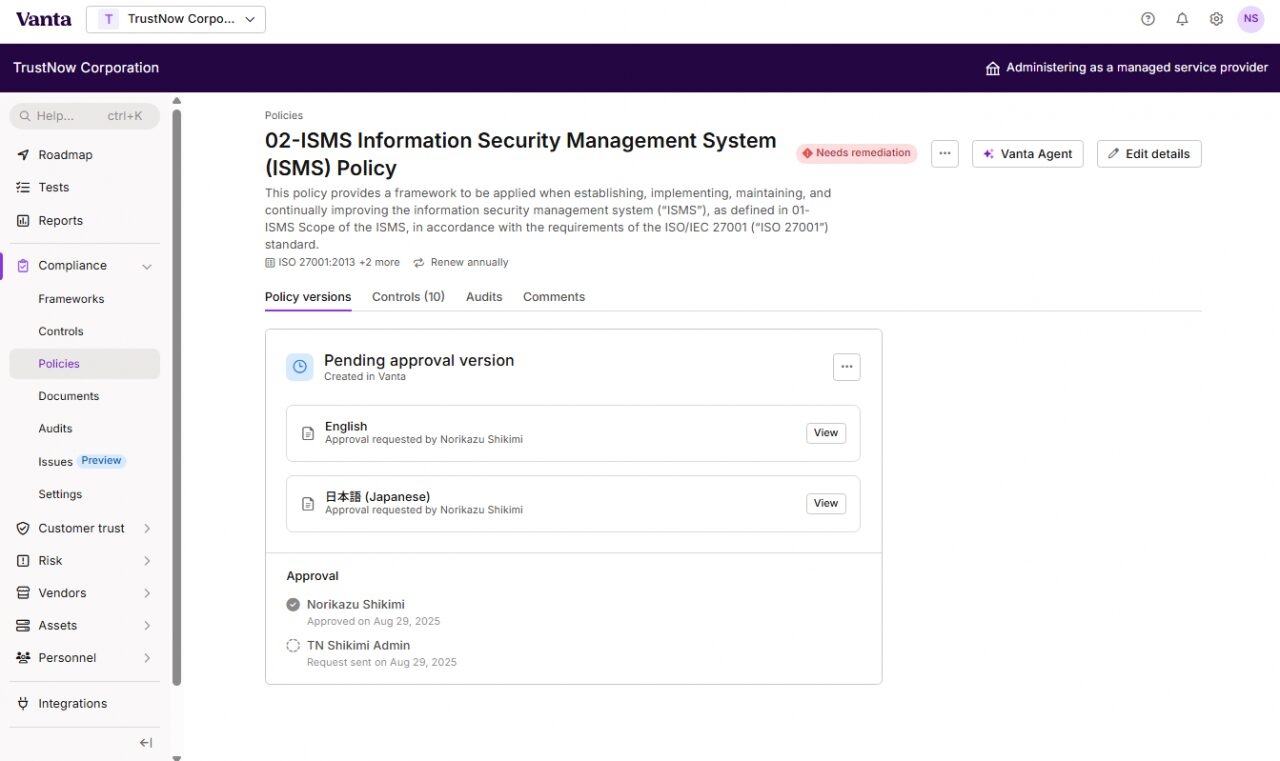Click the 'Approved on Aug 29, 2025' text
1280x761 pixels.
(373, 622)
